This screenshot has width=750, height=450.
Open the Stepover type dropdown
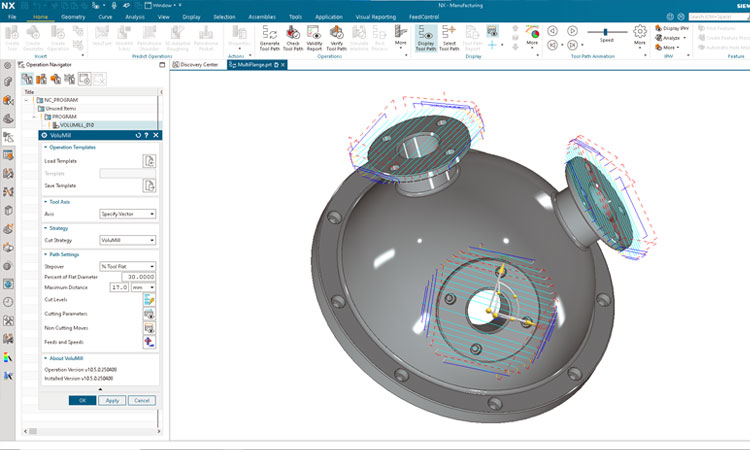(x=127, y=266)
